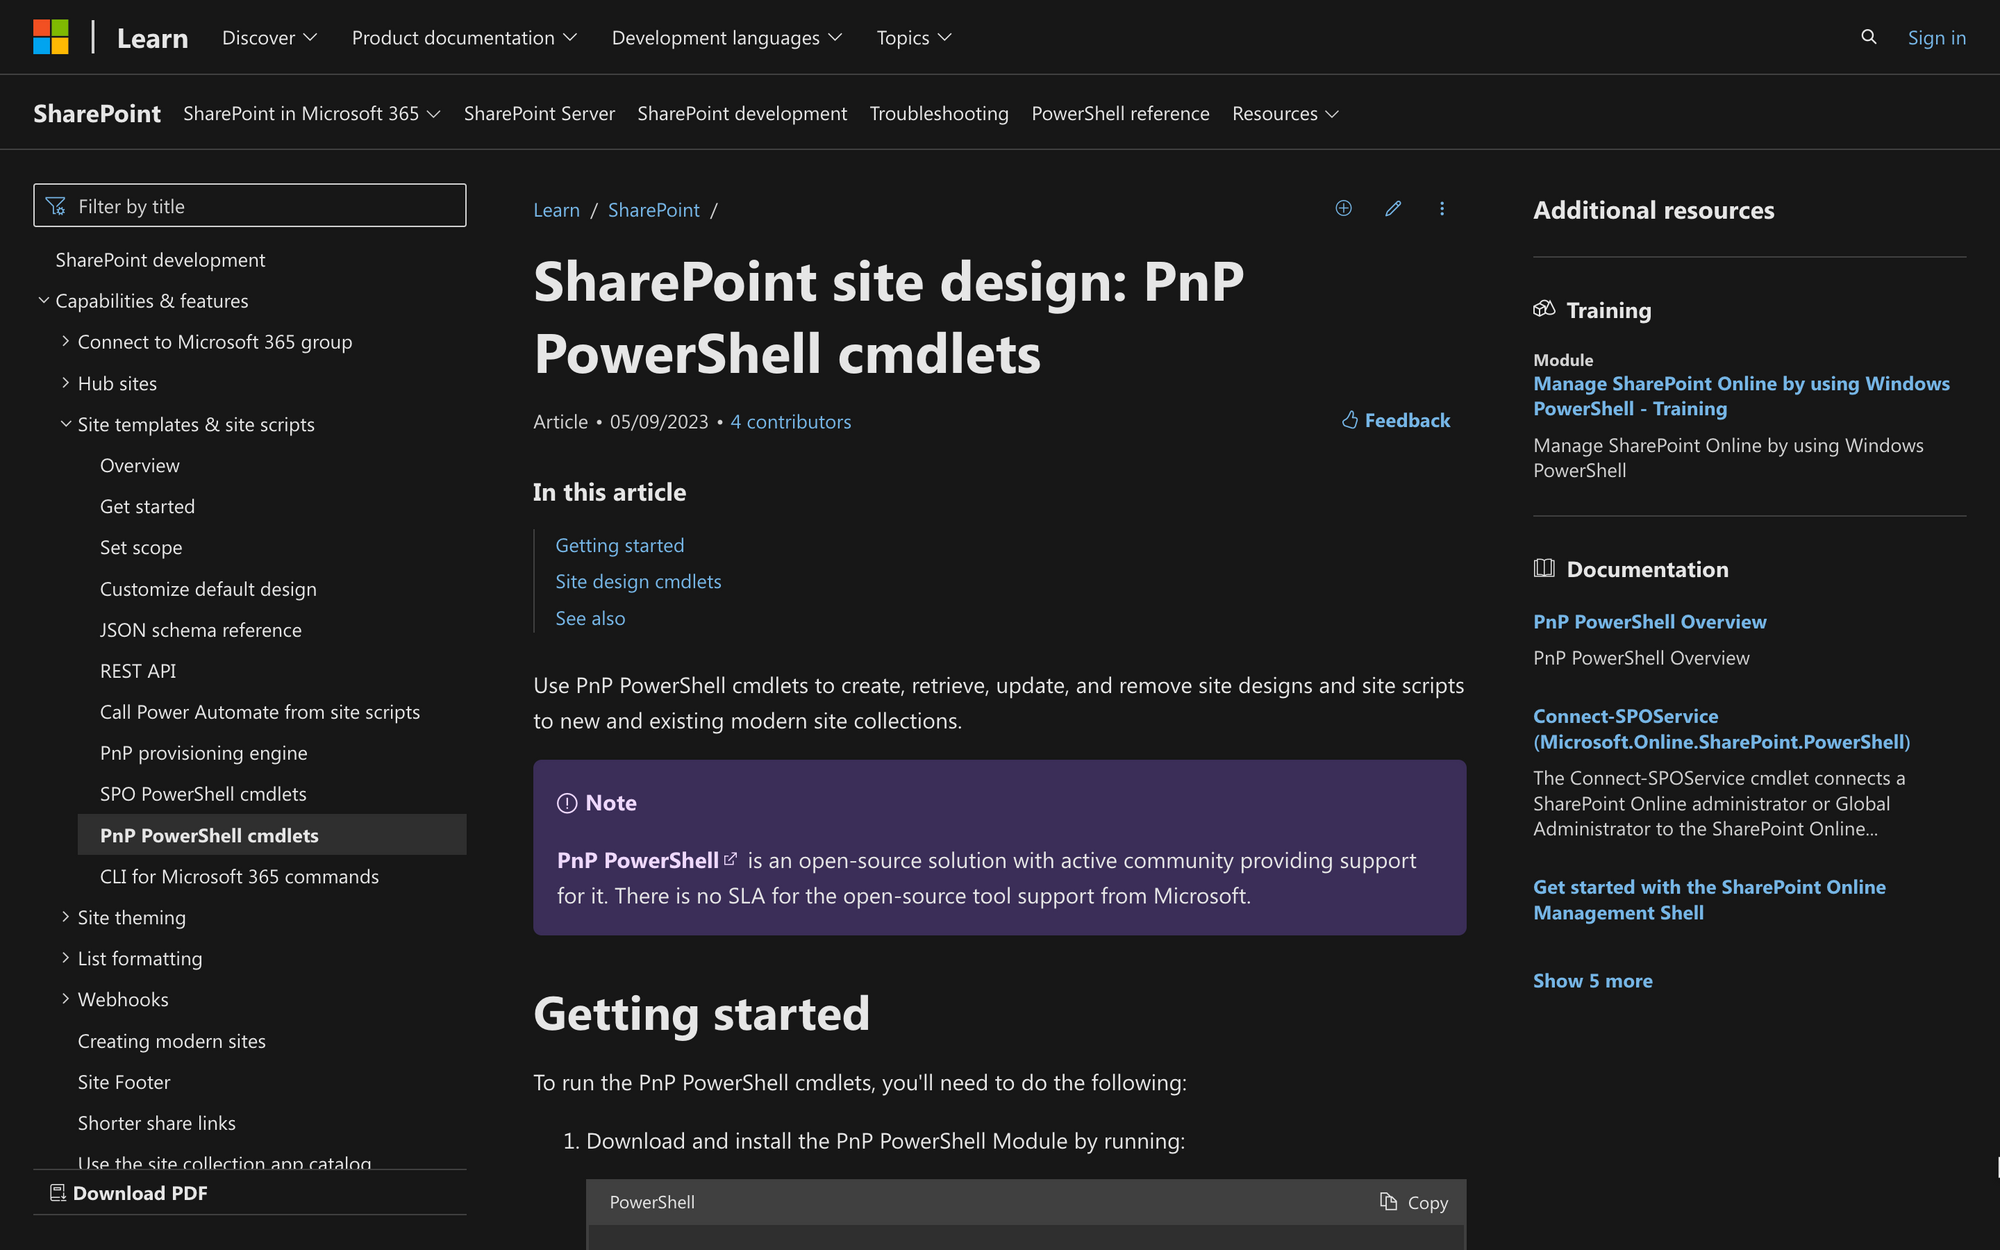
Task: Open the Troubleshooting nav item
Action: point(939,114)
